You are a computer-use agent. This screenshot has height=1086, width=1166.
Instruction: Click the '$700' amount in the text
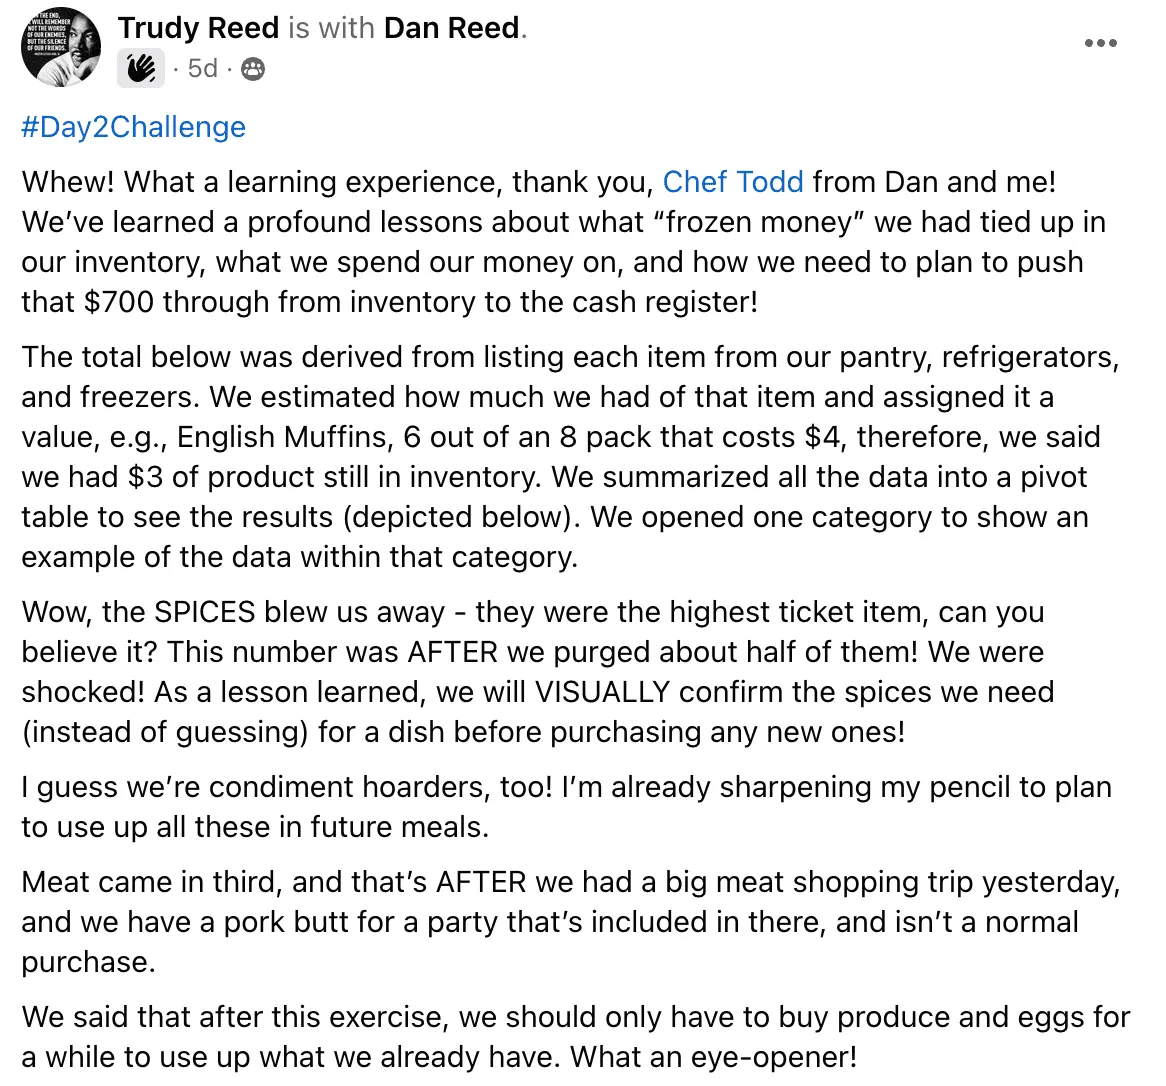pos(119,303)
